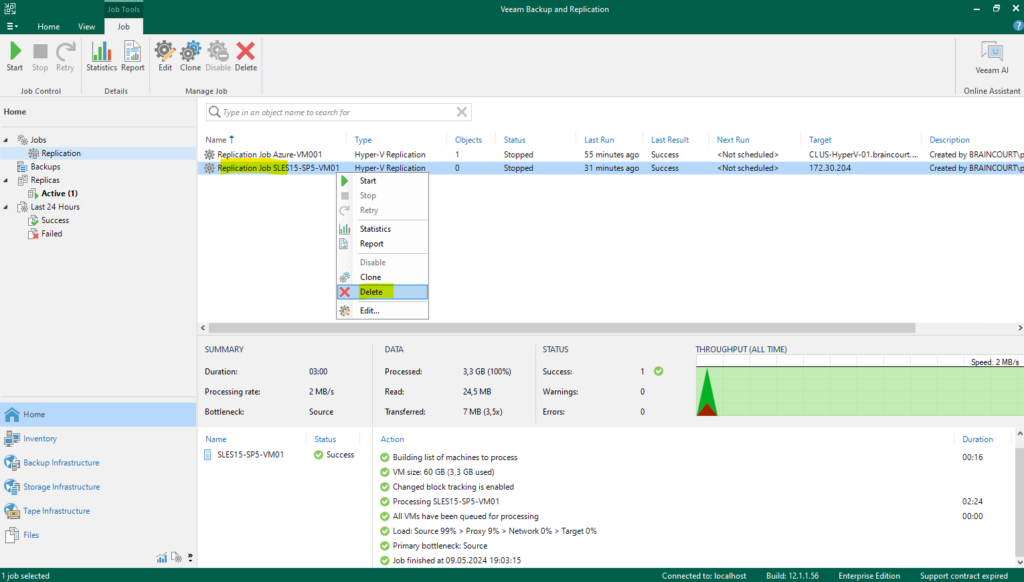Select Replication Job Azure-VM001 row
1024x582 pixels.
tap(611, 155)
